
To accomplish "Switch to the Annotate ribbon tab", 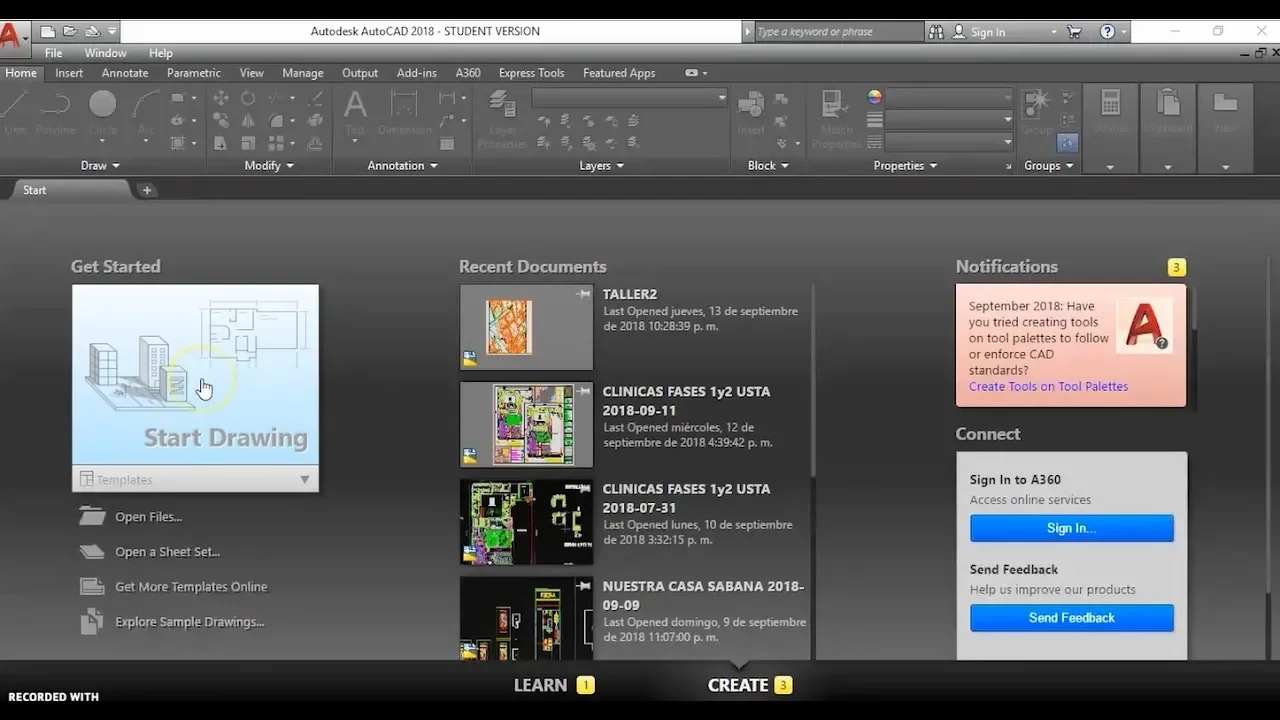I will point(125,73).
